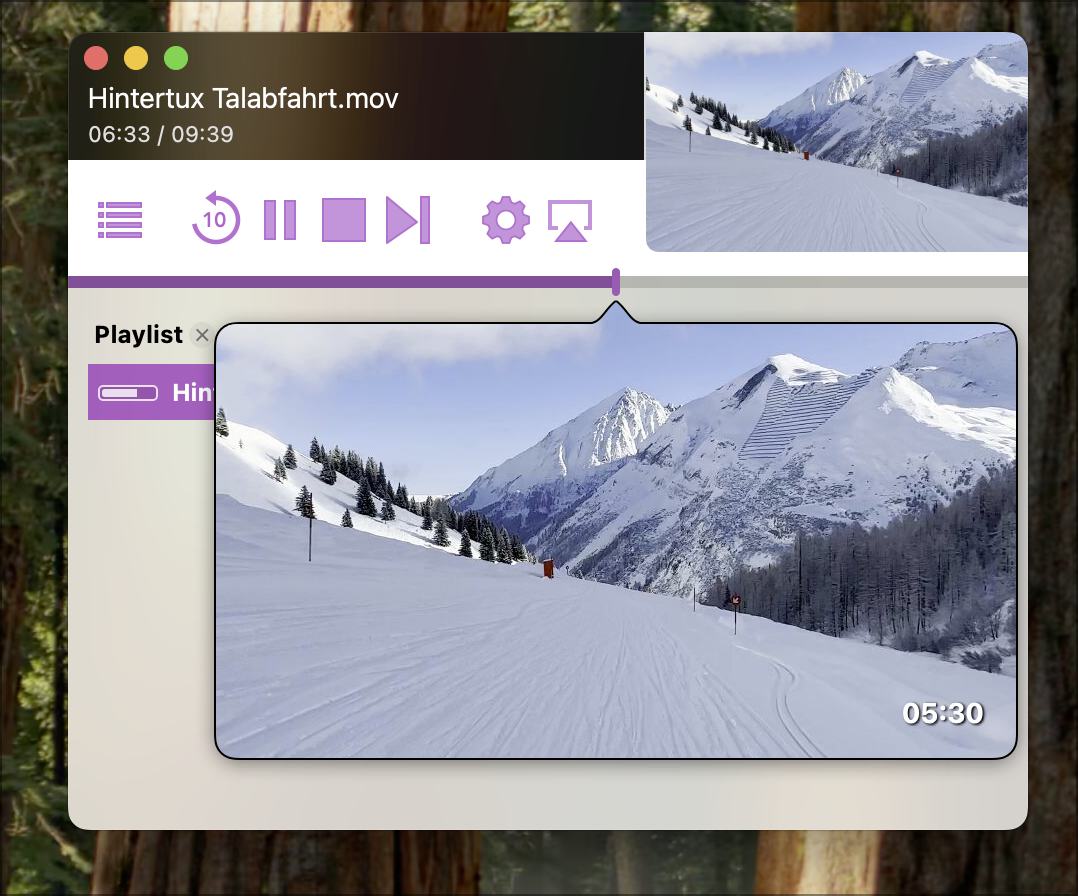Click the Playlist header label
The height and width of the screenshot is (896, 1078).
138,335
